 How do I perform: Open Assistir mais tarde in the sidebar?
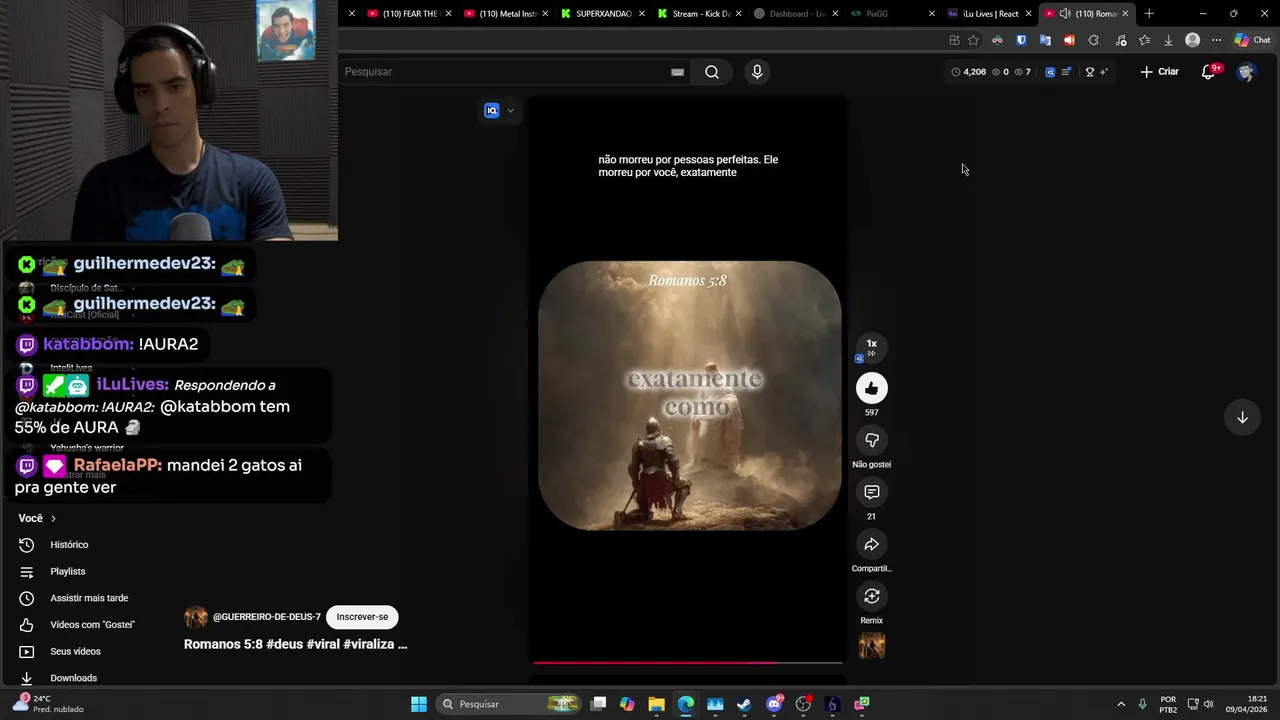89,598
